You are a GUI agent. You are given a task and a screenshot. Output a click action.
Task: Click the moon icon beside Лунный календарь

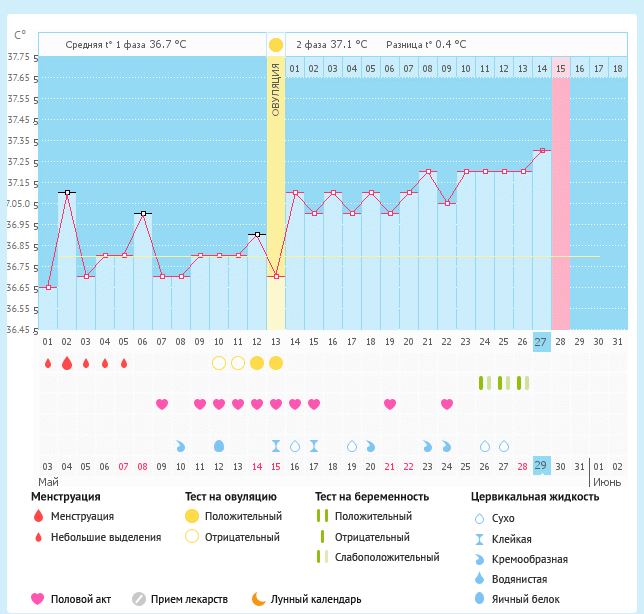[259, 599]
